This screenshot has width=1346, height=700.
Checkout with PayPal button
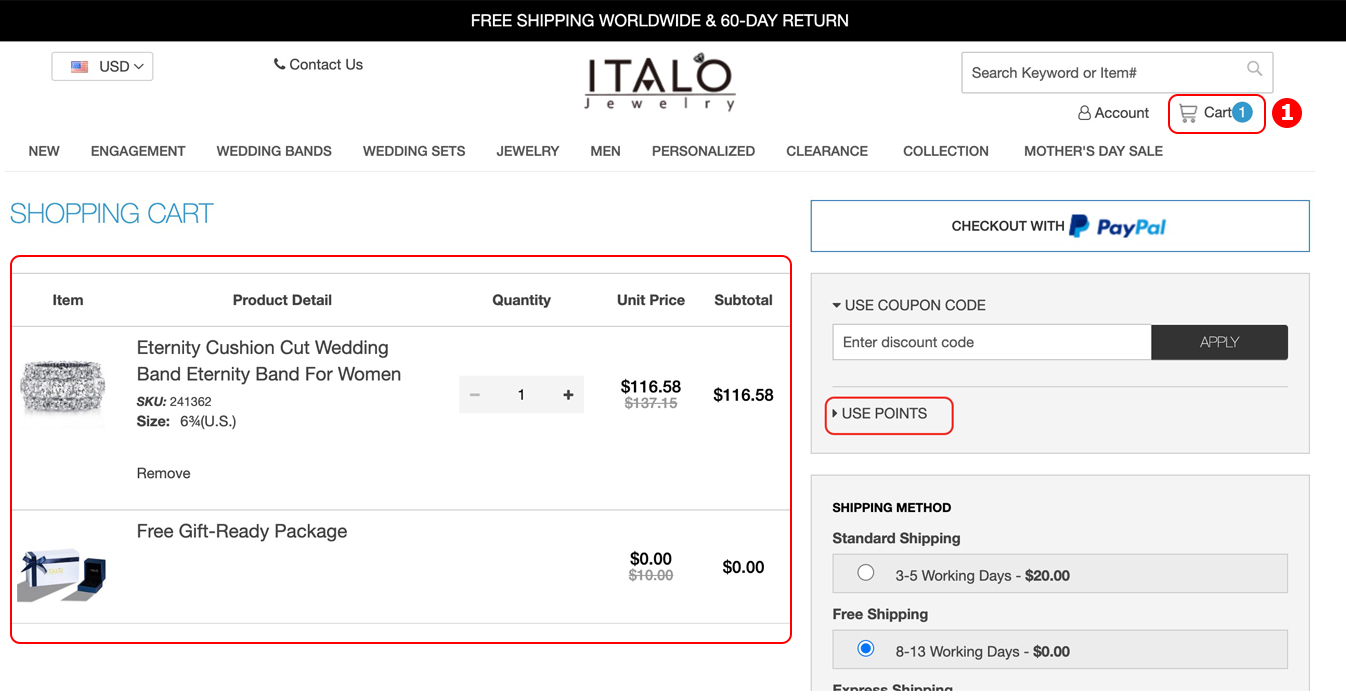[x=1059, y=226]
